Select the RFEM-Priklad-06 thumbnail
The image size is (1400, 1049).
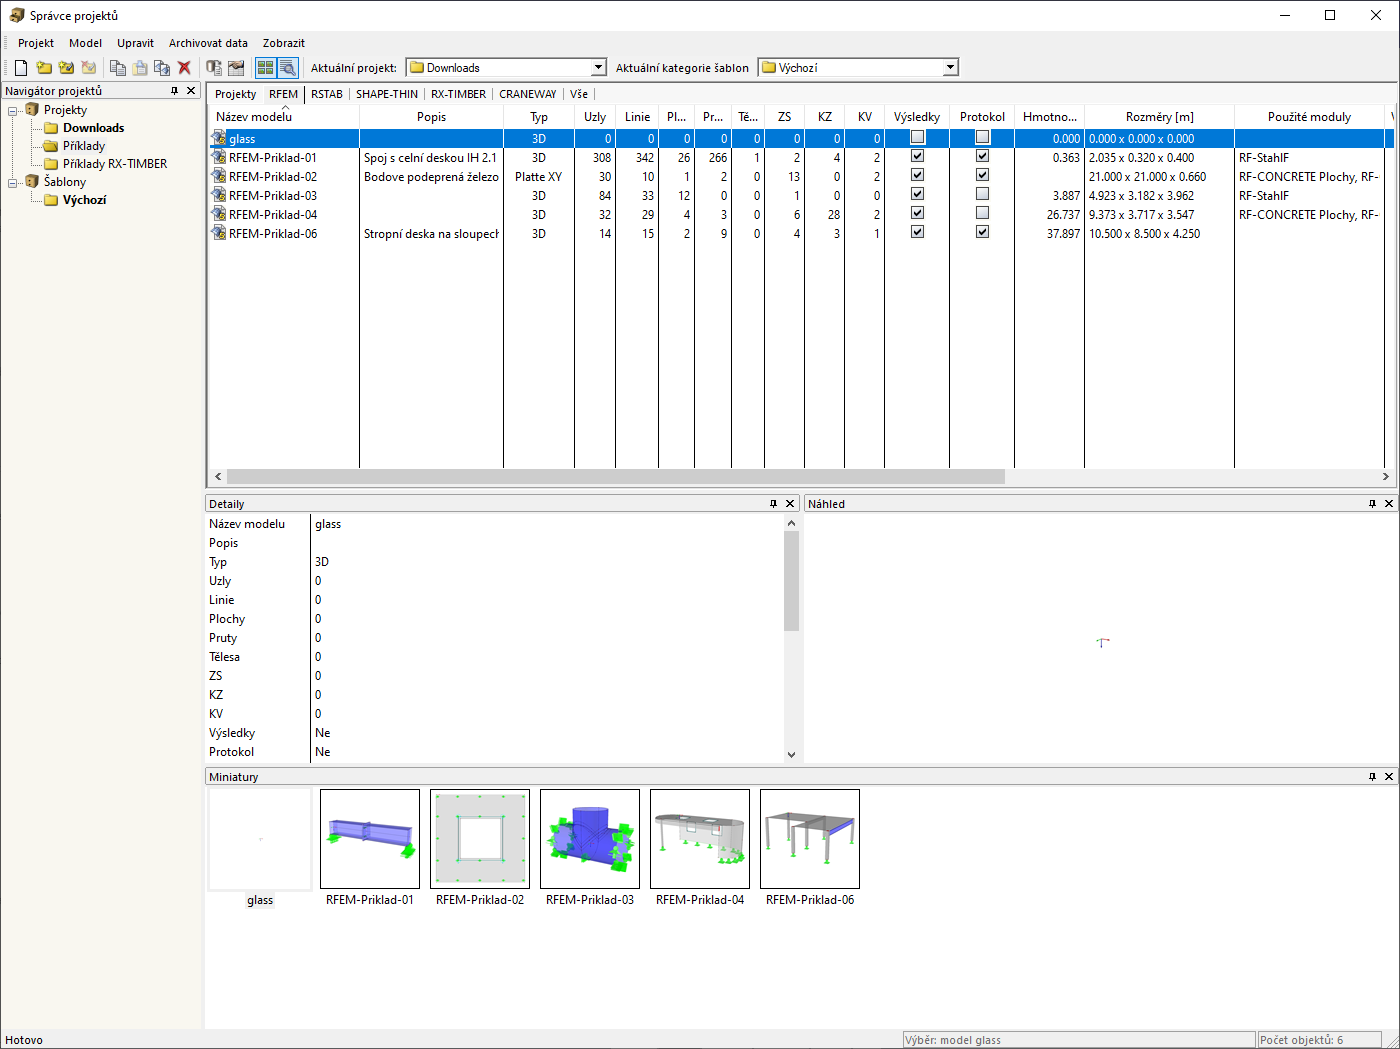coord(810,848)
